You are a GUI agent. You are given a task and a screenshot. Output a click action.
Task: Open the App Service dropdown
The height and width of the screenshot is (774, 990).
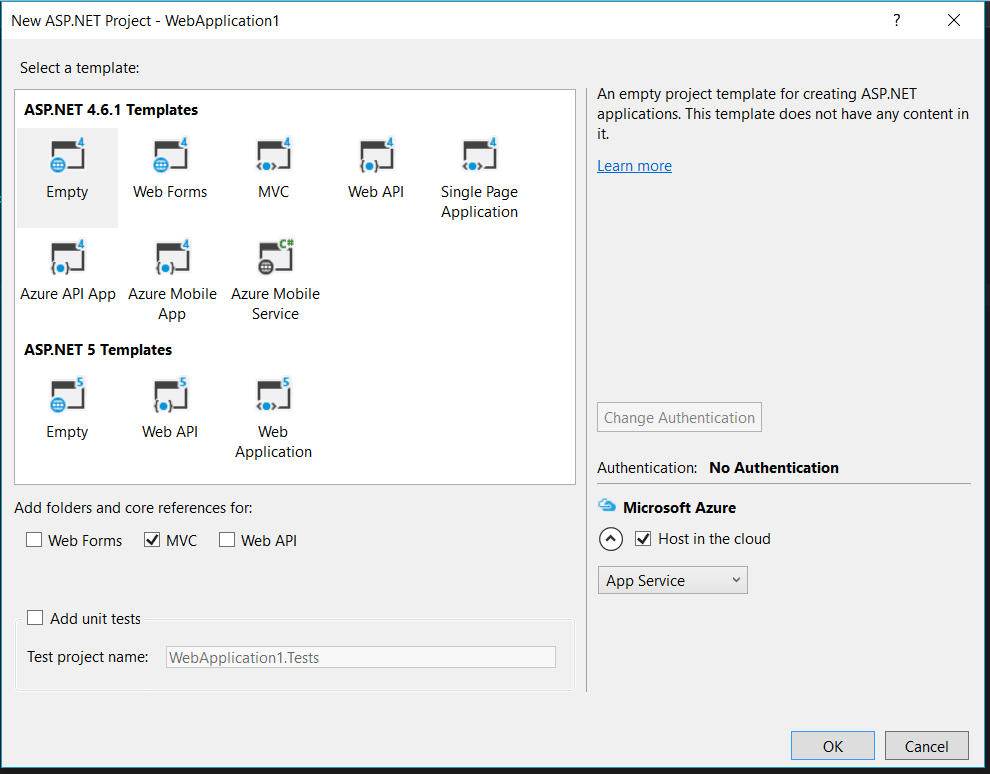(672, 580)
